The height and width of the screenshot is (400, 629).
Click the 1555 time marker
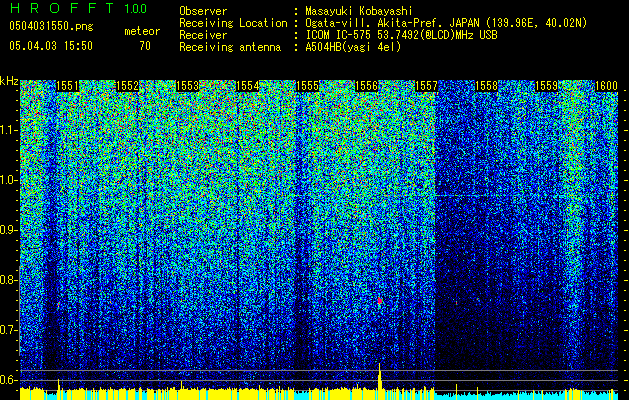click(x=307, y=86)
